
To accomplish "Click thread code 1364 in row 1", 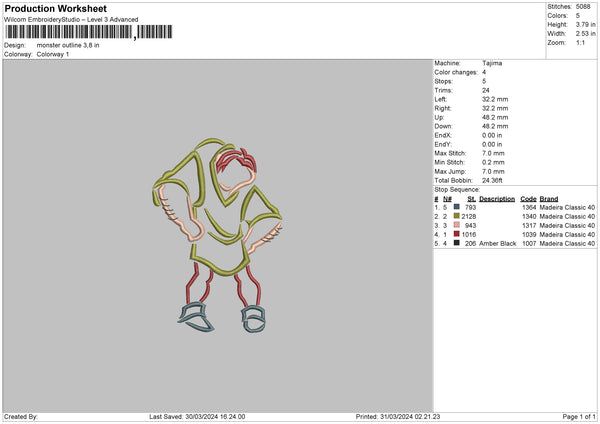I will (529, 207).
